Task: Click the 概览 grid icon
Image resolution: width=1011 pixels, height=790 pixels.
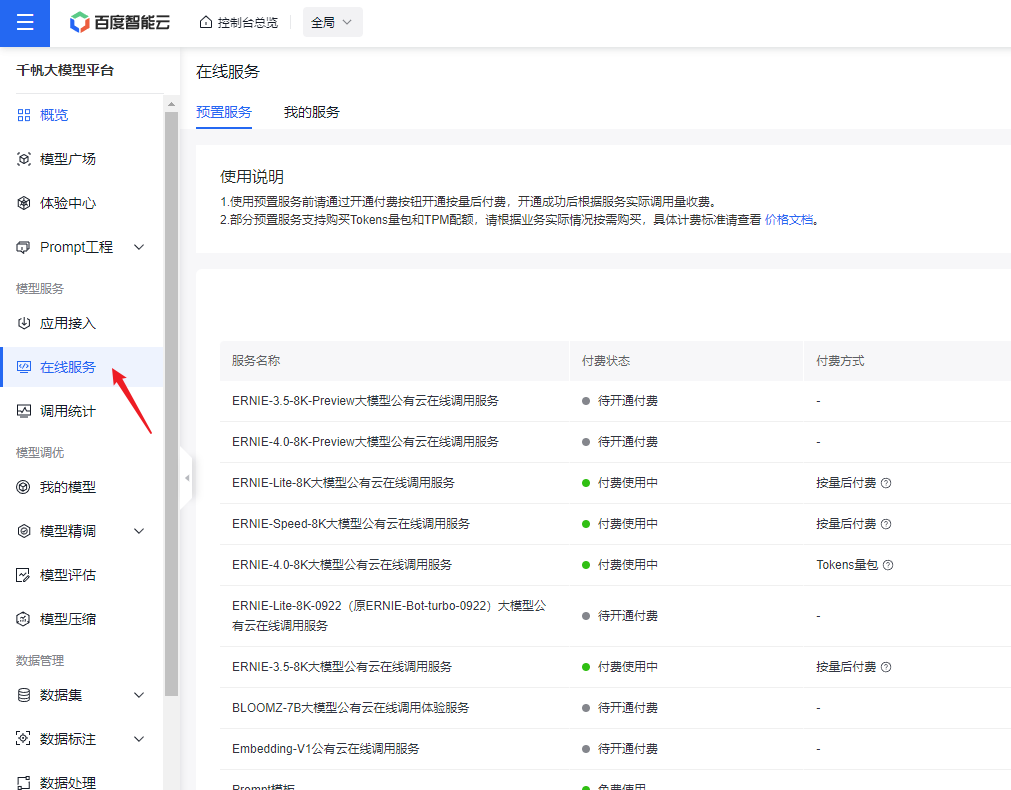Action: tap(24, 115)
